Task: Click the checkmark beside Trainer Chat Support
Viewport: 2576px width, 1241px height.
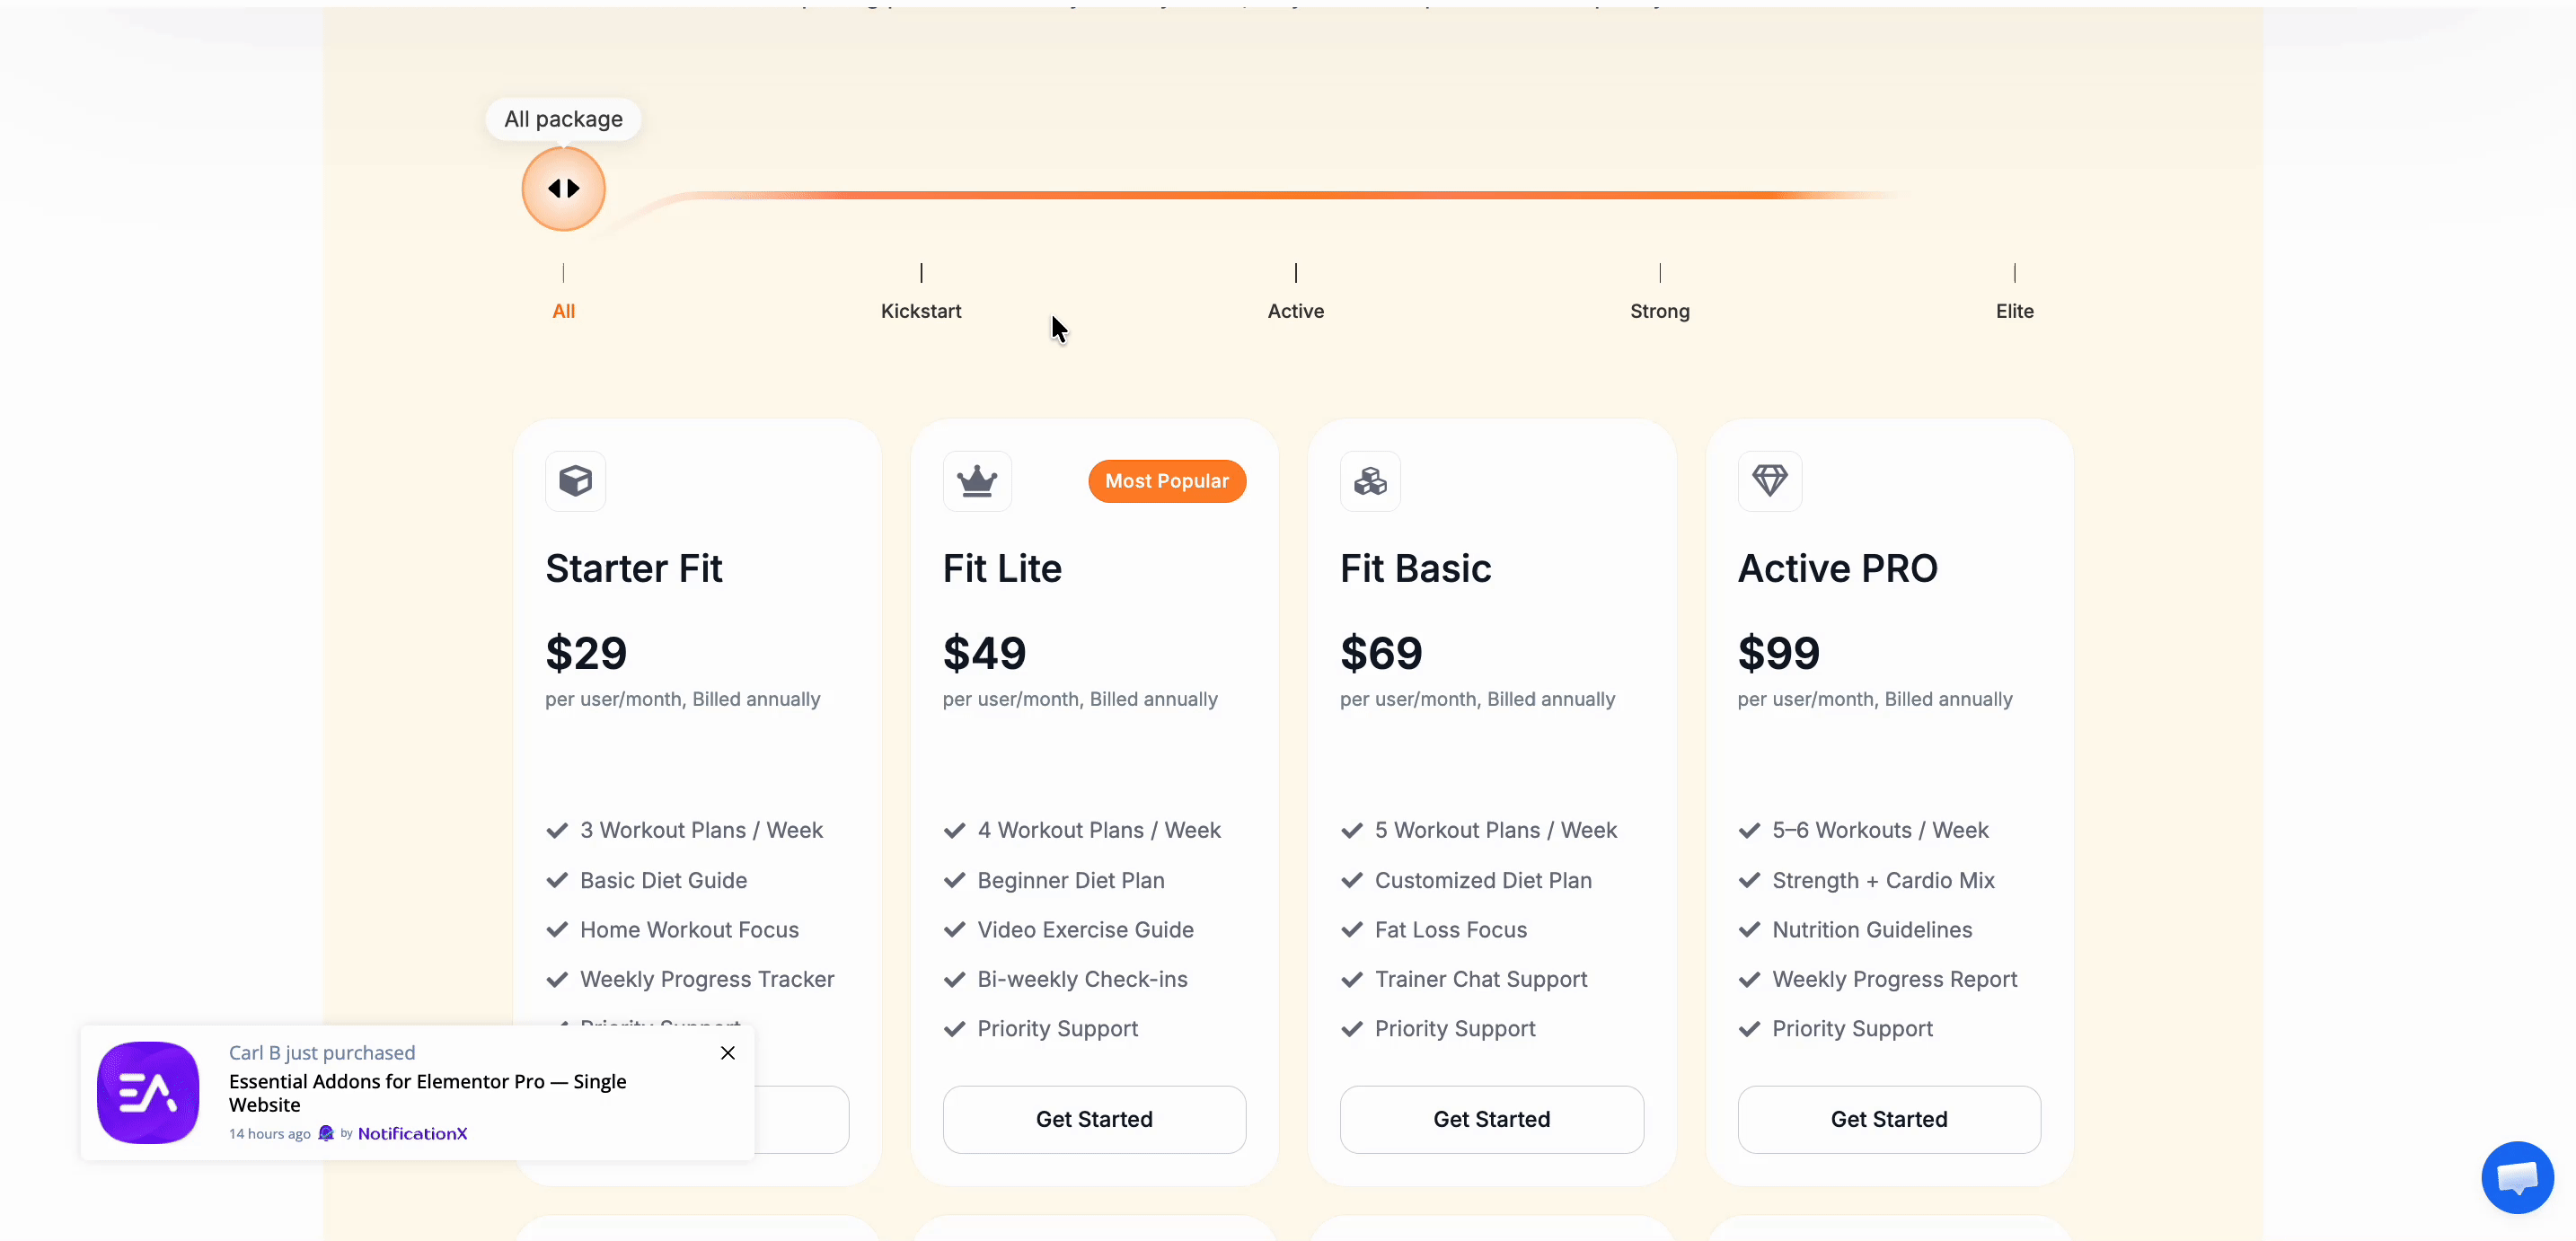Action: pyautogui.click(x=1351, y=980)
